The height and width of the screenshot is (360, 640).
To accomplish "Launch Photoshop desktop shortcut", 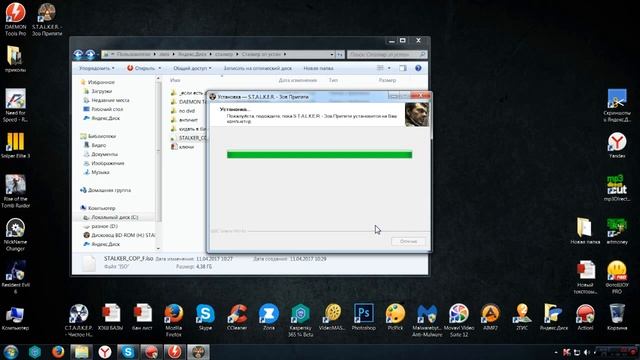I will pos(364,317).
